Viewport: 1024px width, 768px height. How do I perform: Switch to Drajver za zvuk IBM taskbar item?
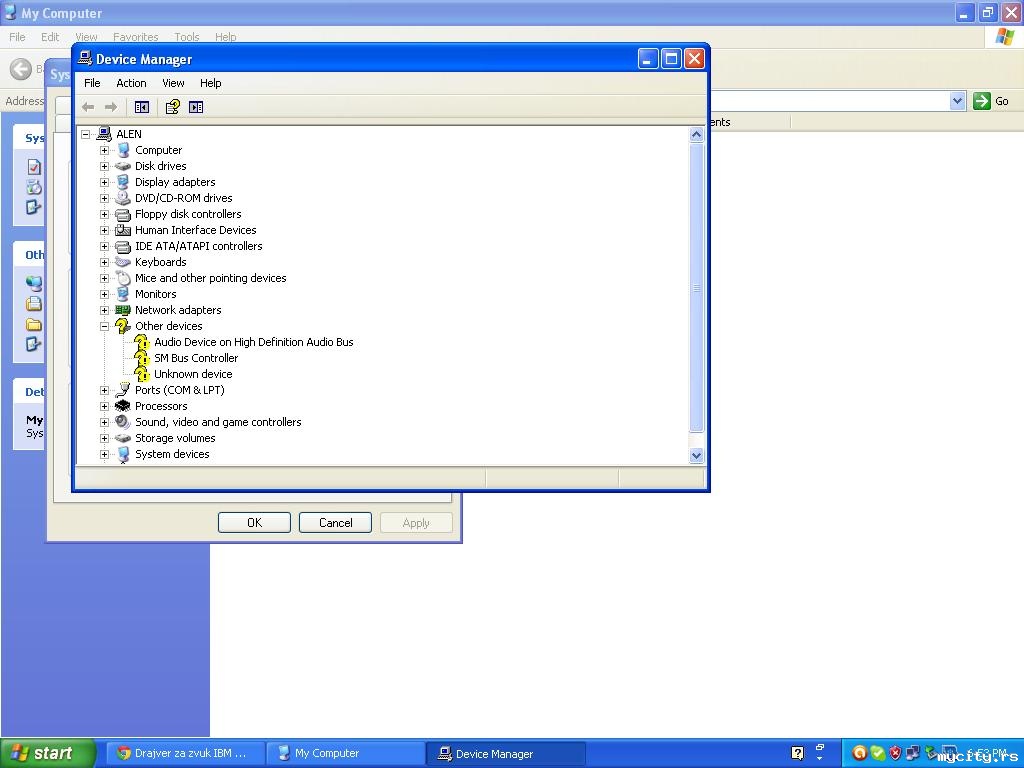[x=183, y=753]
